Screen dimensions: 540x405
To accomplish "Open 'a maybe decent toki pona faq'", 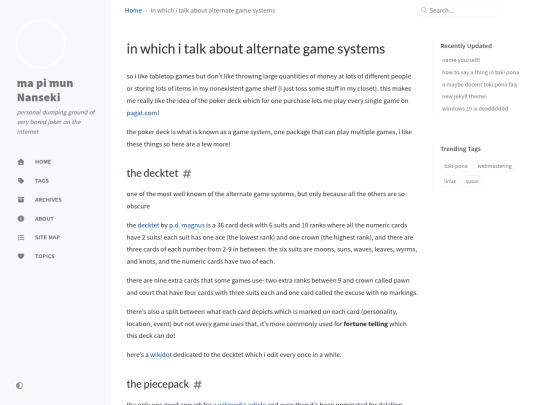I will click(479, 84).
